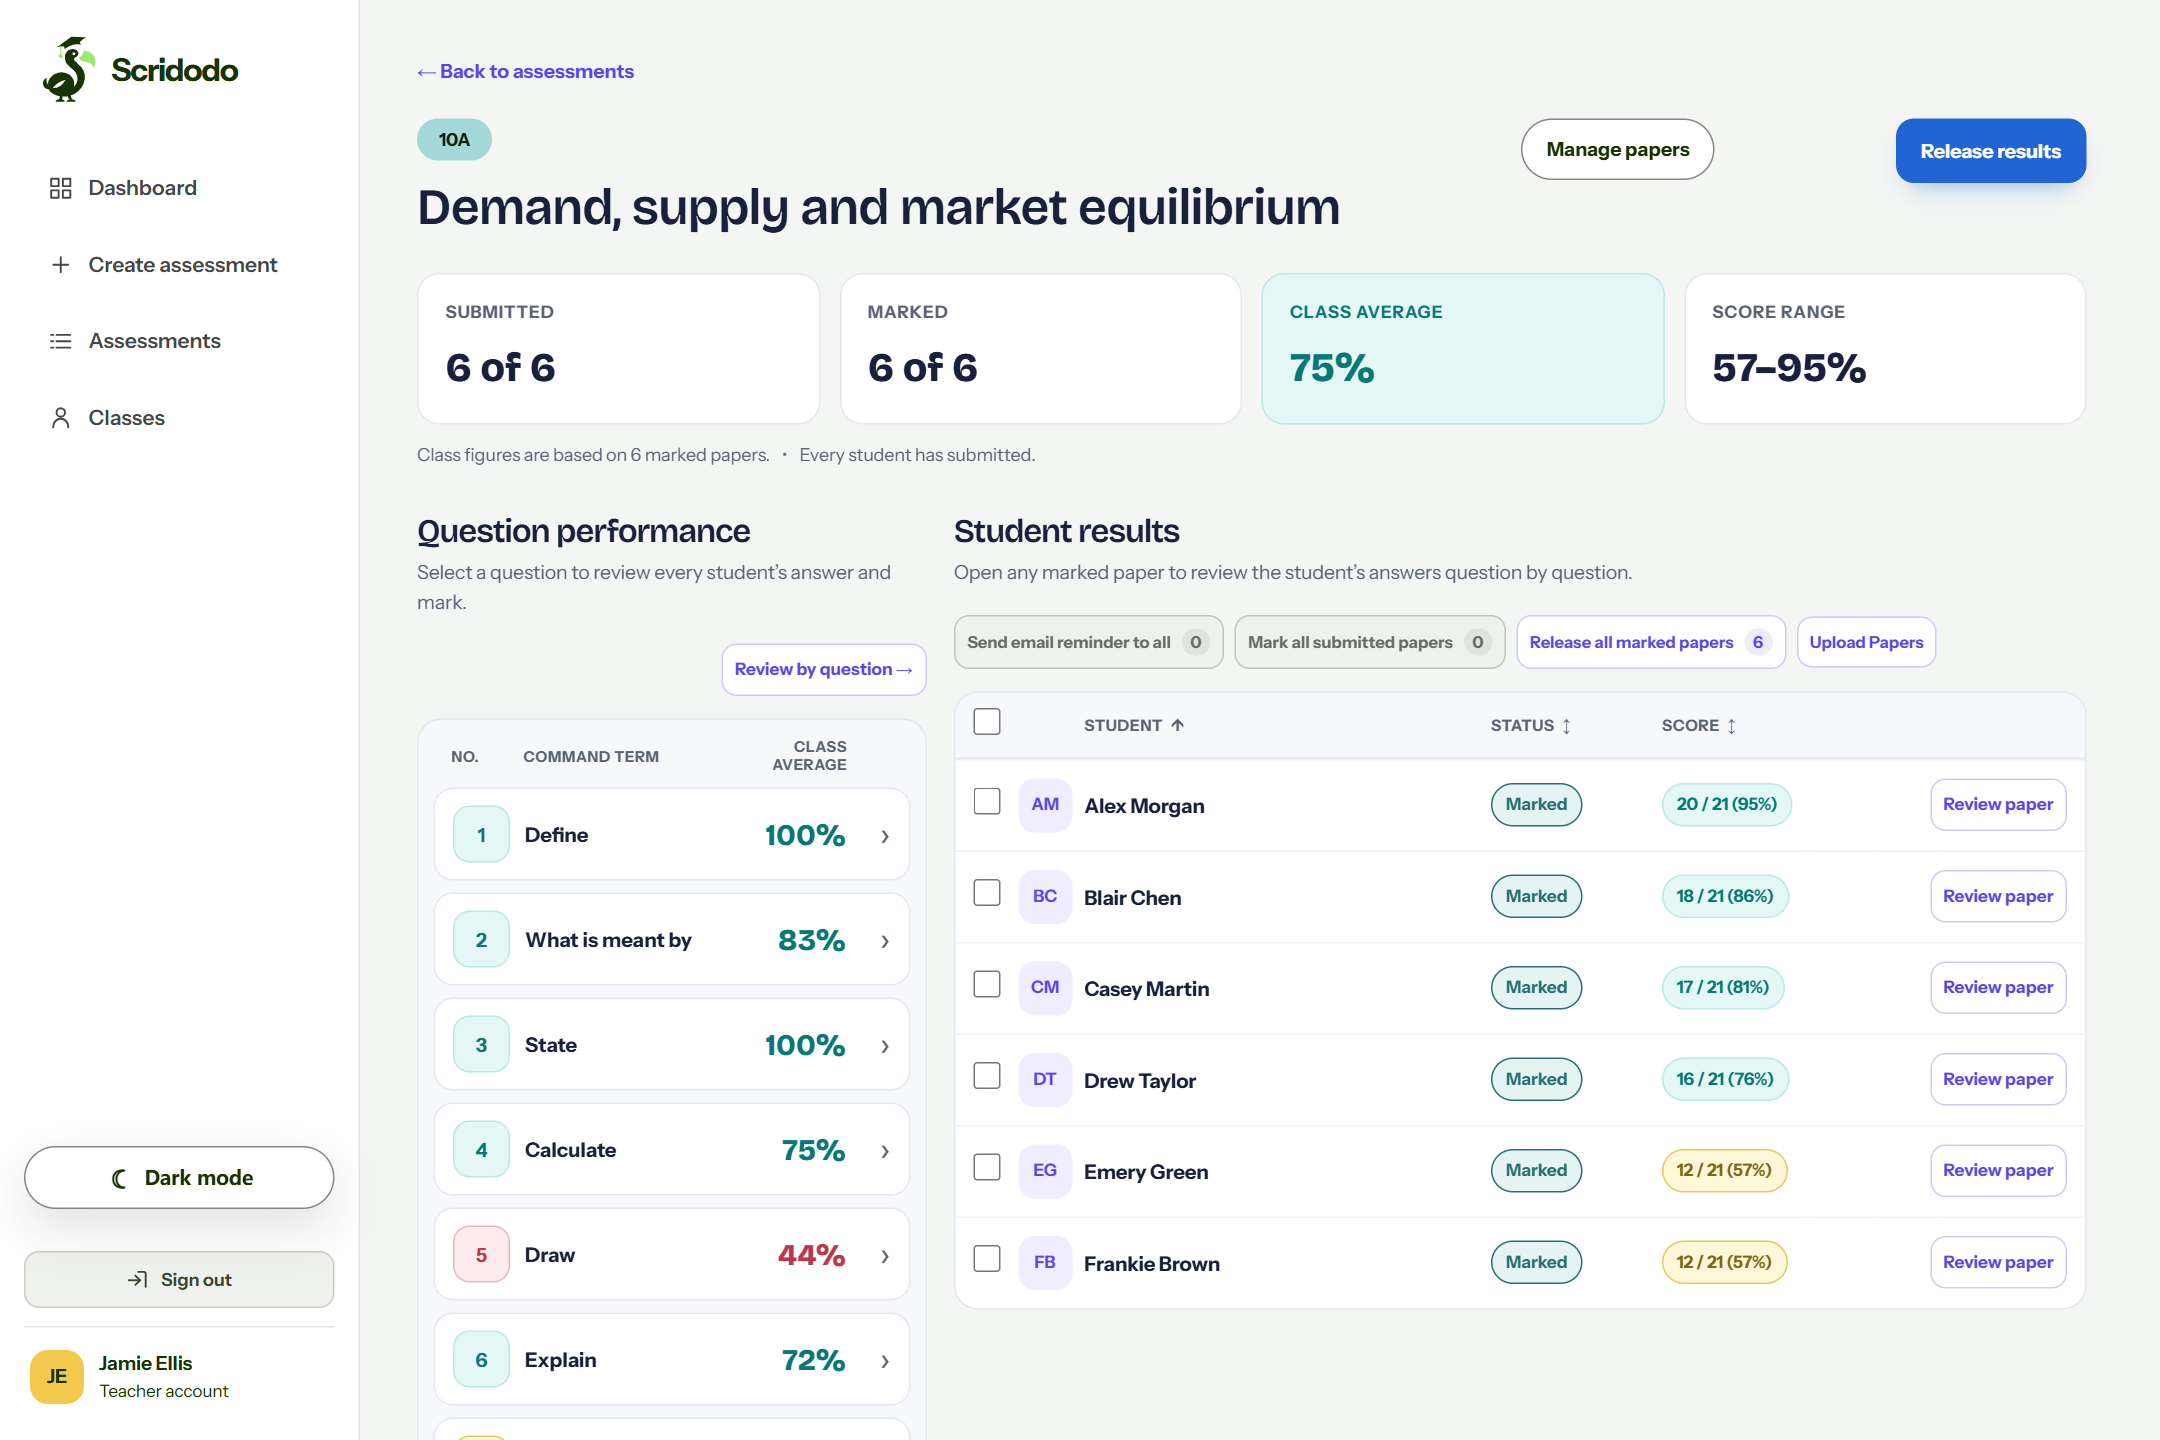
Task: Follow Back to assessments link
Action: (x=525, y=72)
